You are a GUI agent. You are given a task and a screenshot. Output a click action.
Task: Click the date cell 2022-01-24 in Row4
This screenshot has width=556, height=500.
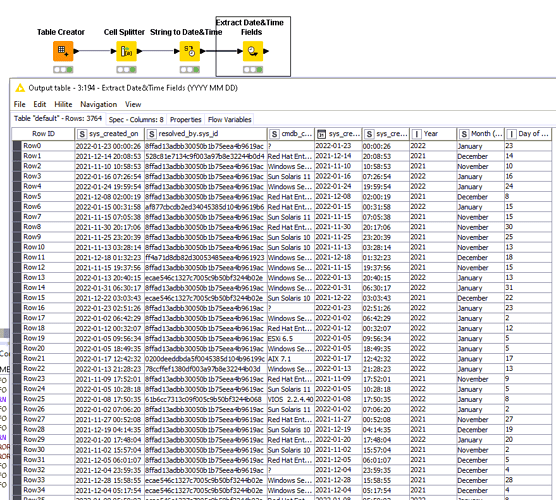[338, 187]
